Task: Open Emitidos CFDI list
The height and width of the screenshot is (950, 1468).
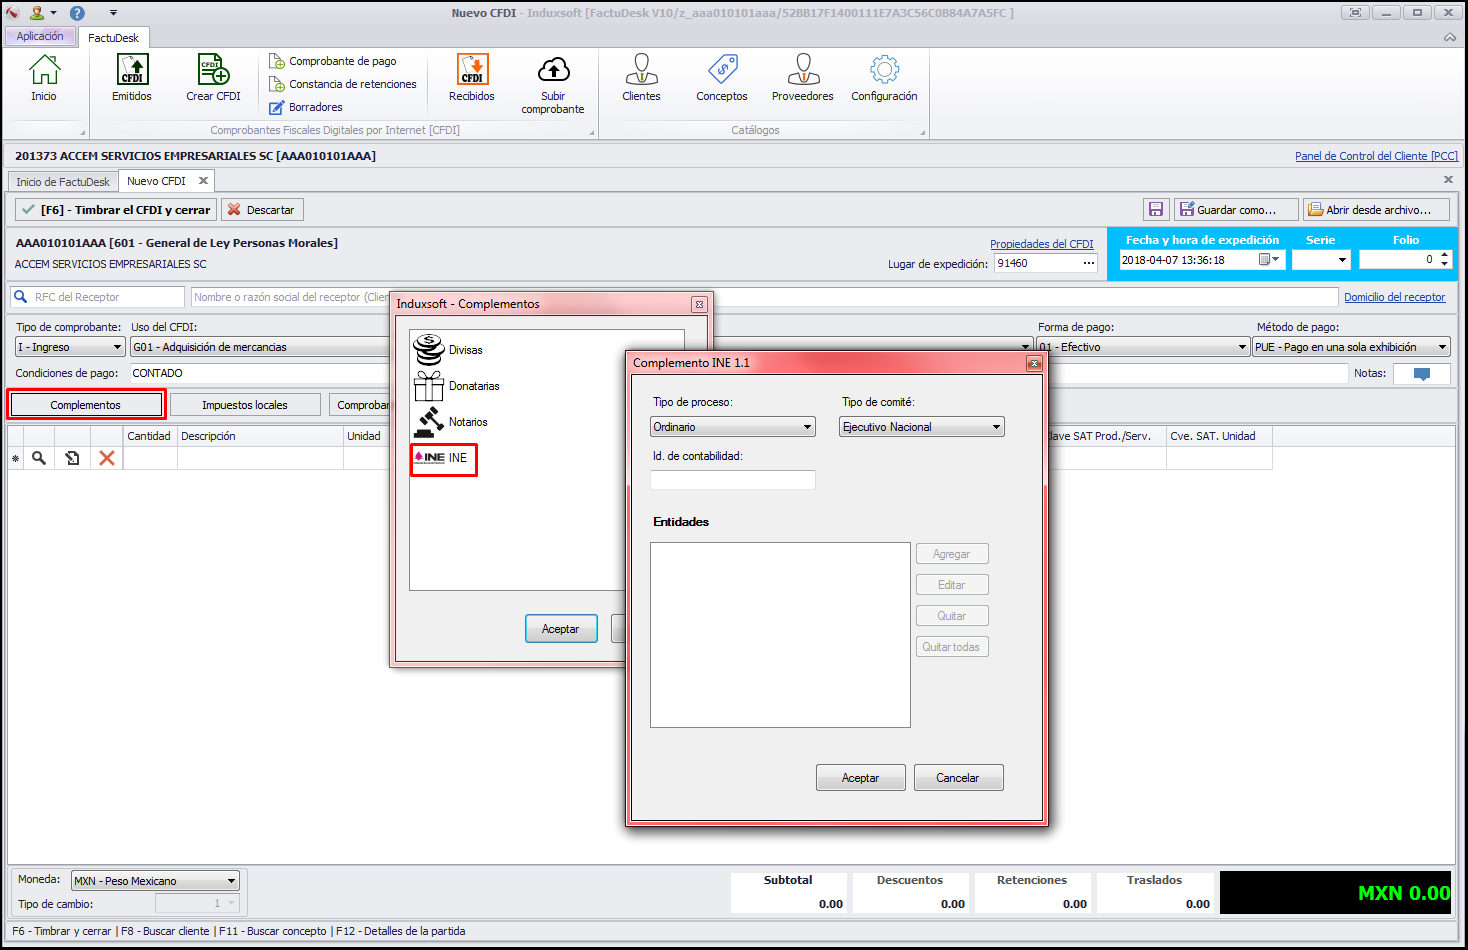Action: (x=132, y=78)
